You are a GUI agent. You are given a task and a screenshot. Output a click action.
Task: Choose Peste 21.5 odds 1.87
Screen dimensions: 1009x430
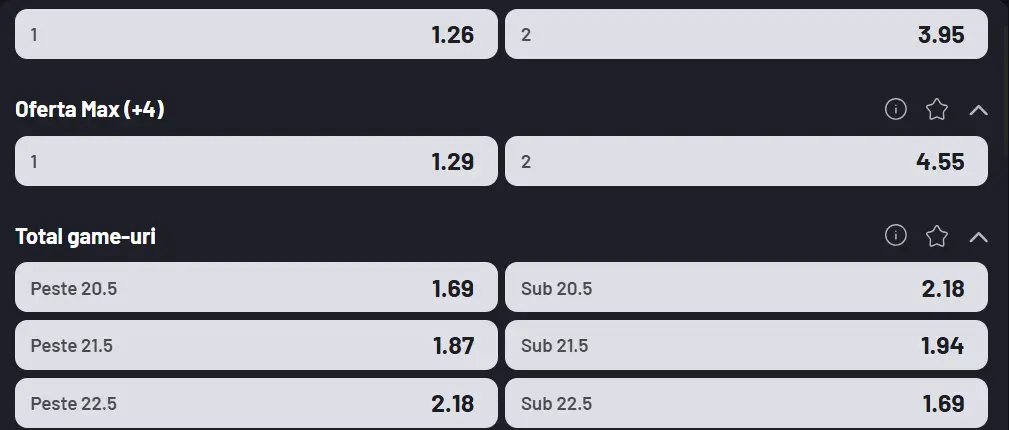click(256, 345)
